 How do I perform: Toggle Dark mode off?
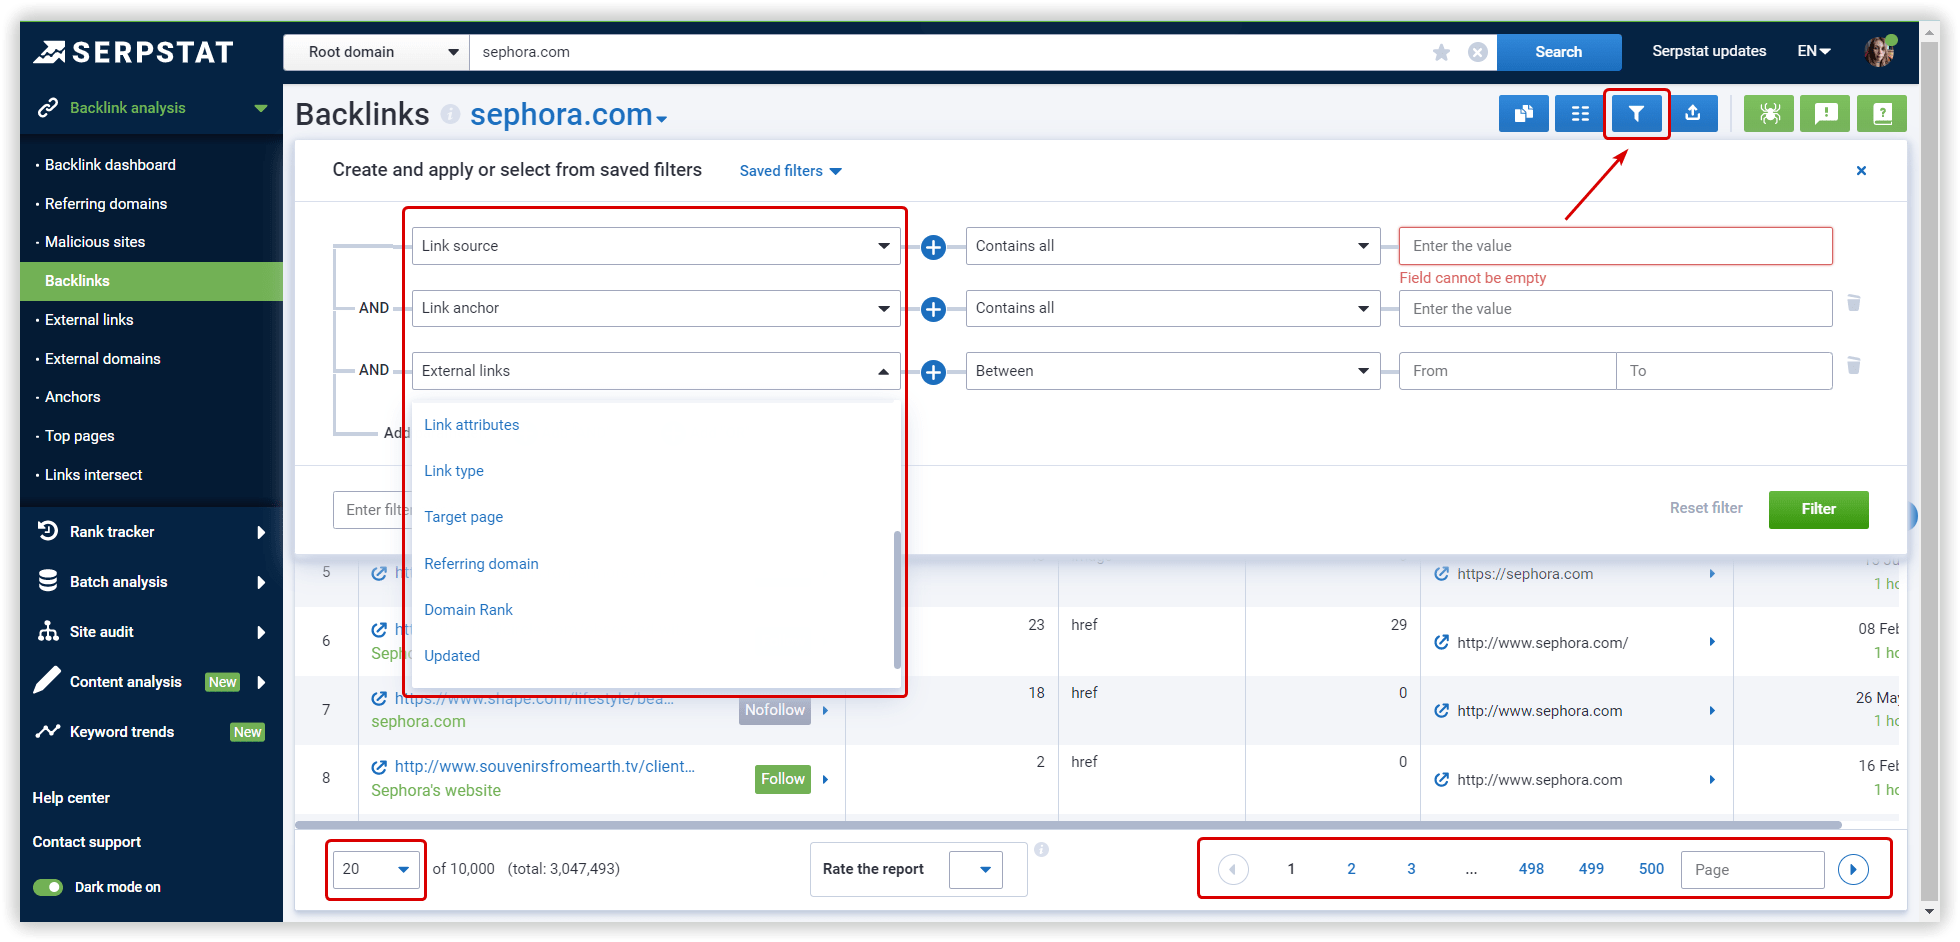pyautogui.click(x=47, y=887)
